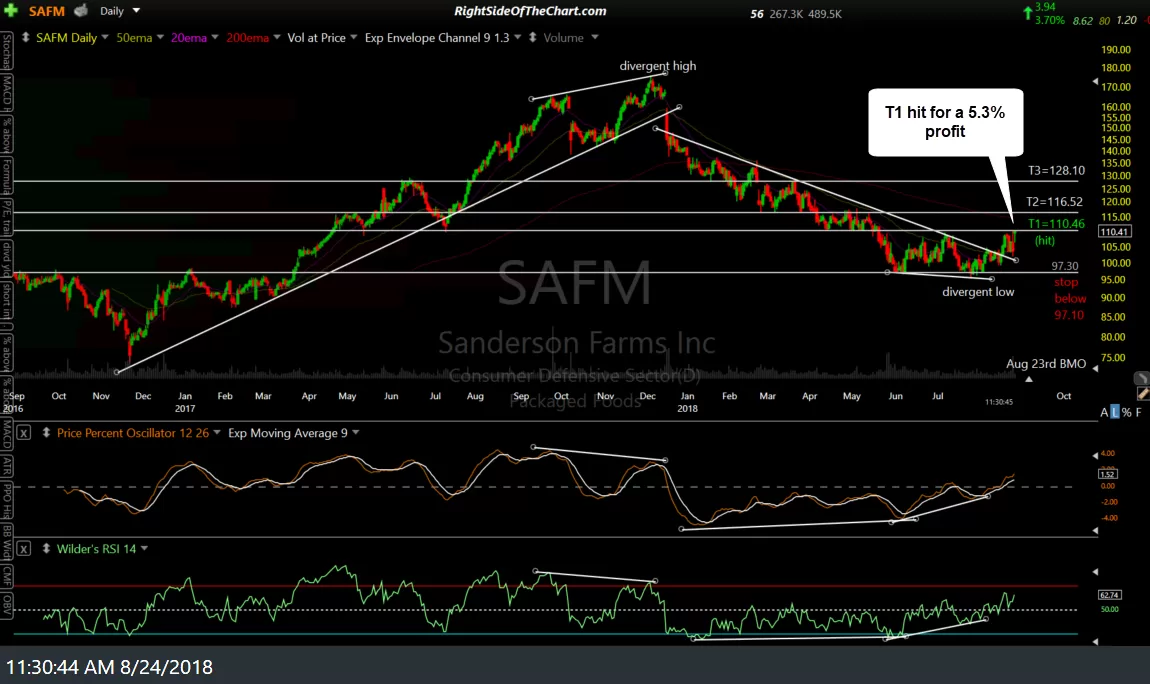Switch to the ATR side tab
The width and height of the screenshot is (1150, 684).
[x=7, y=466]
